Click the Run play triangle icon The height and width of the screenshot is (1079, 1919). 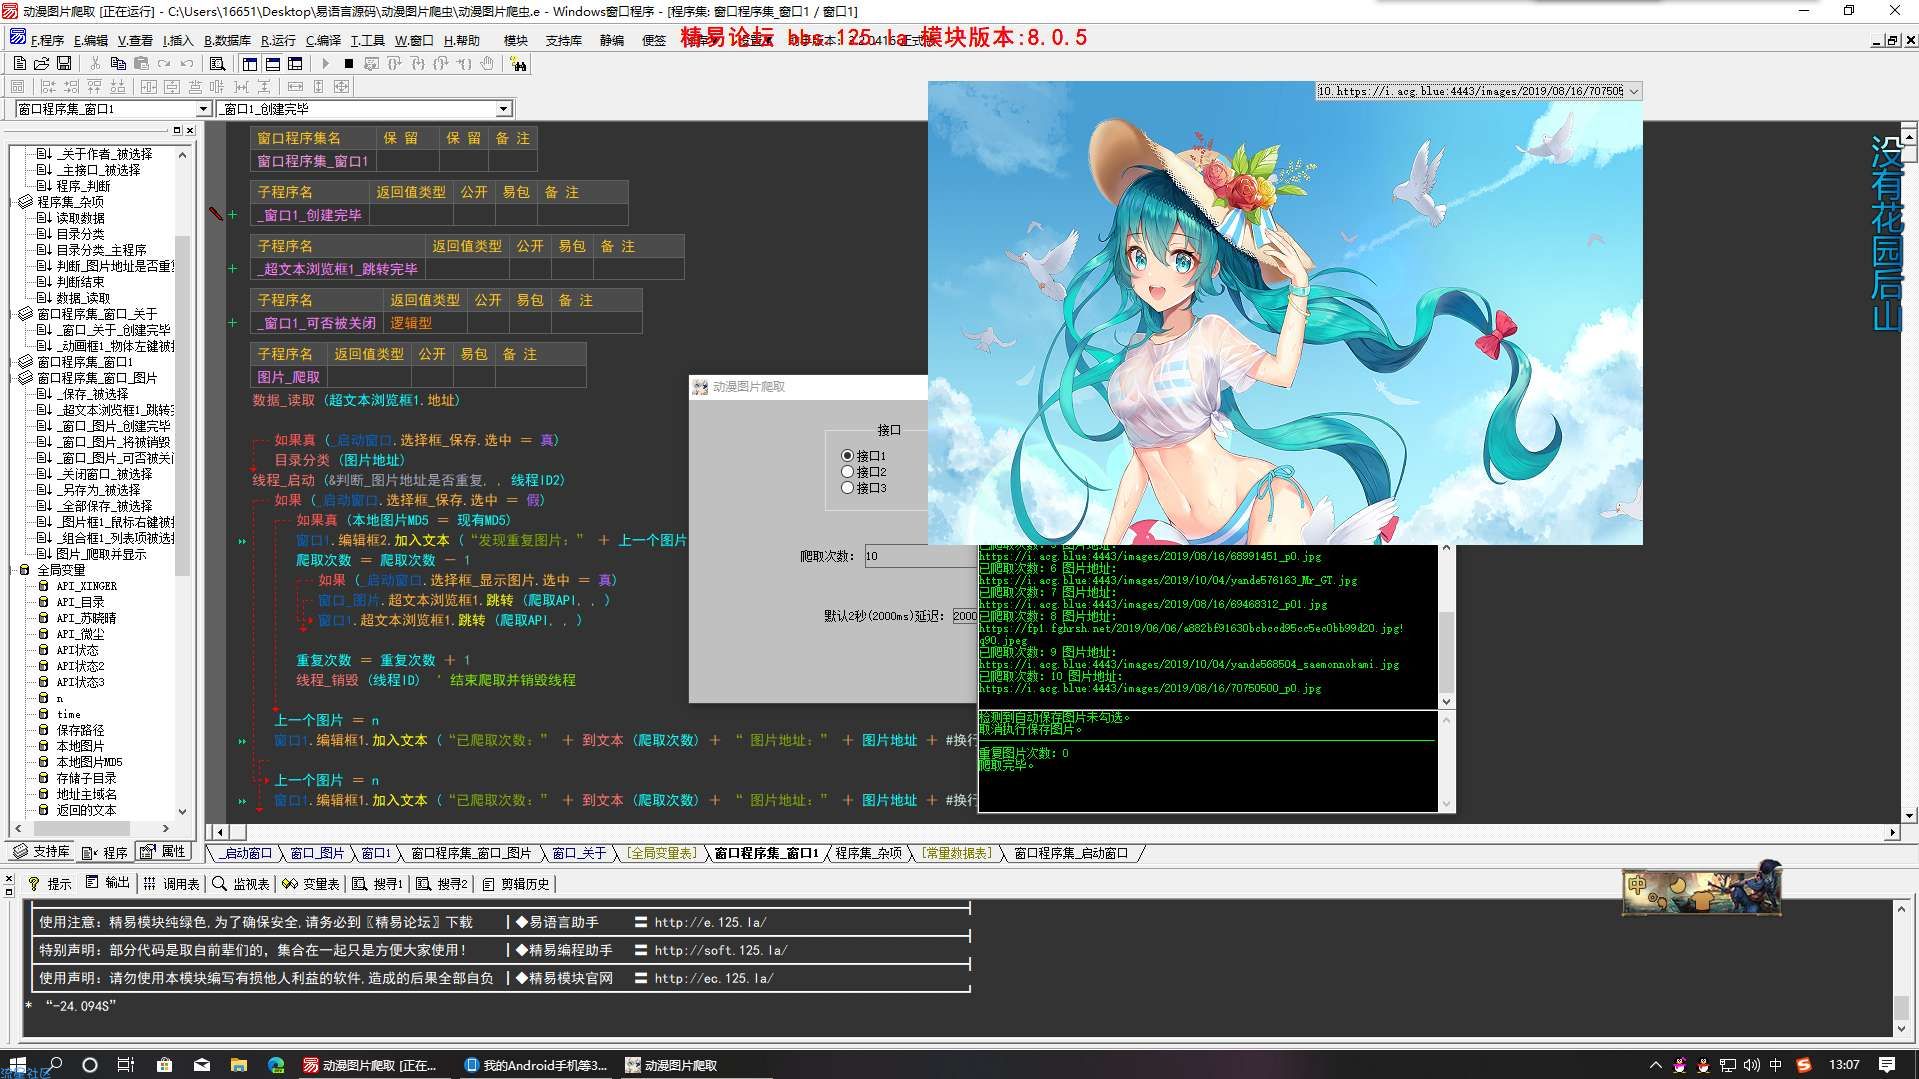(325, 63)
